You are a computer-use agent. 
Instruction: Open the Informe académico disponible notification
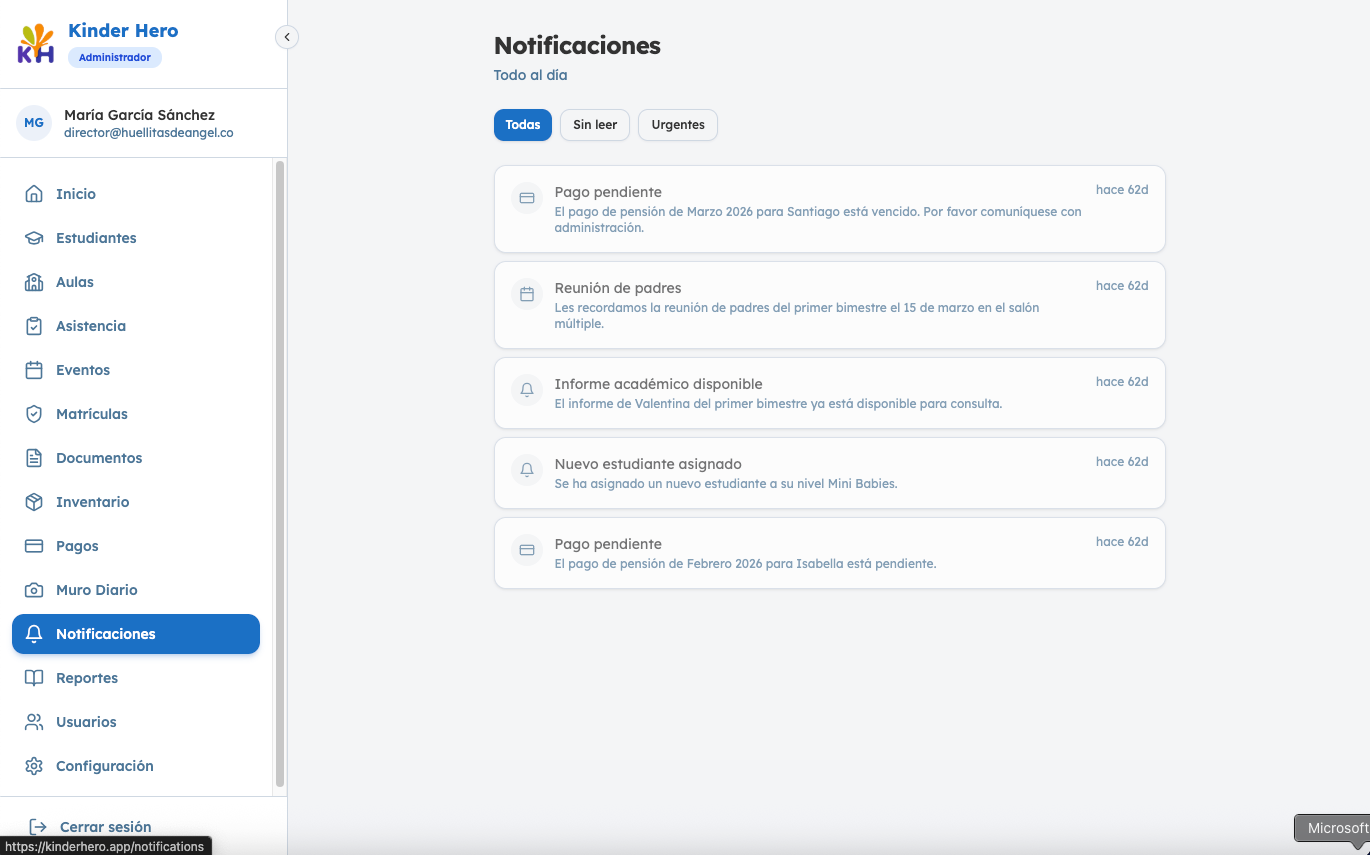[x=830, y=393]
